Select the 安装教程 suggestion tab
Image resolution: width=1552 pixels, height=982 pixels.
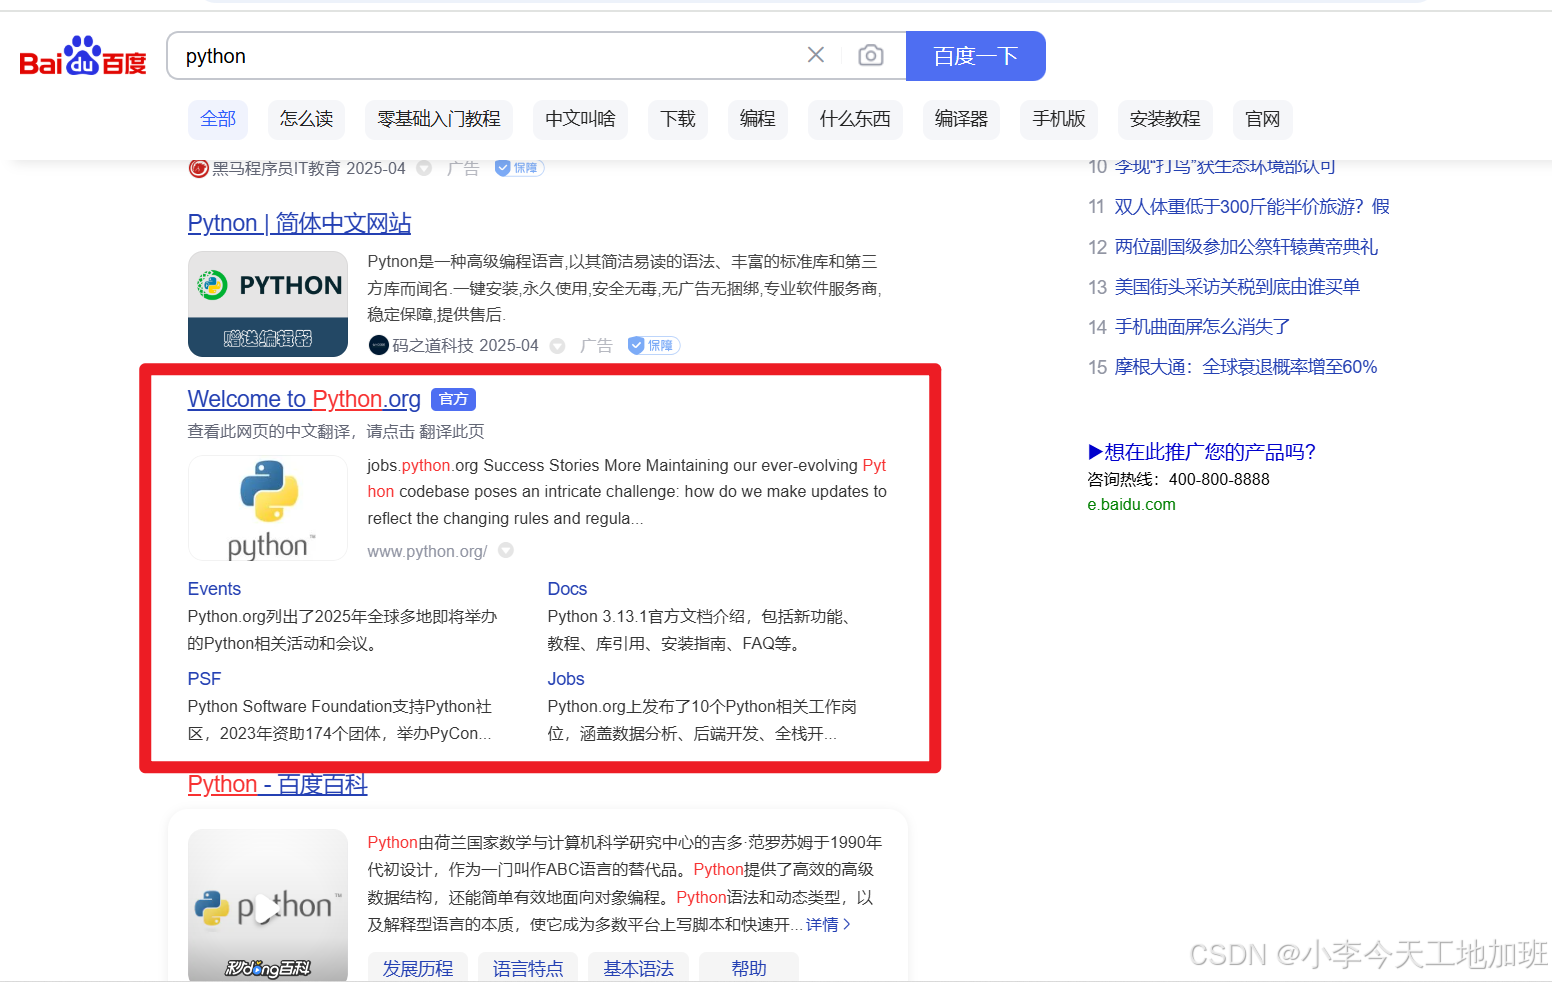tap(1165, 119)
